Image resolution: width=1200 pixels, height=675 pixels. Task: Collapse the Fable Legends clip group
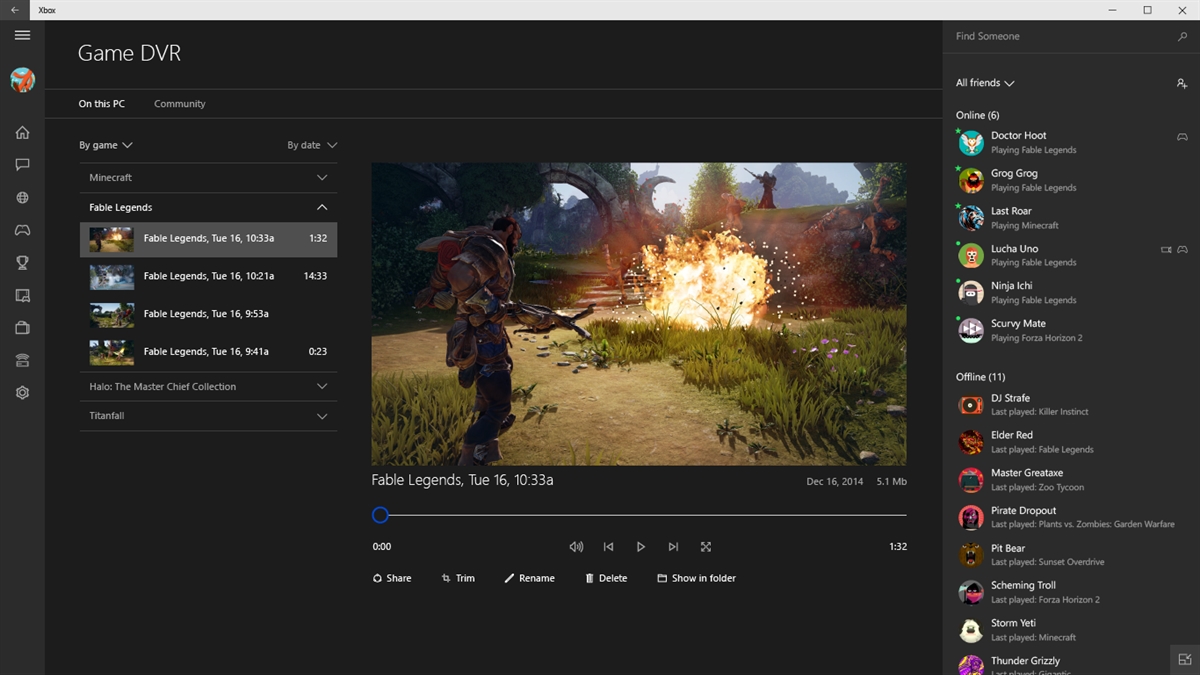click(x=322, y=207)
